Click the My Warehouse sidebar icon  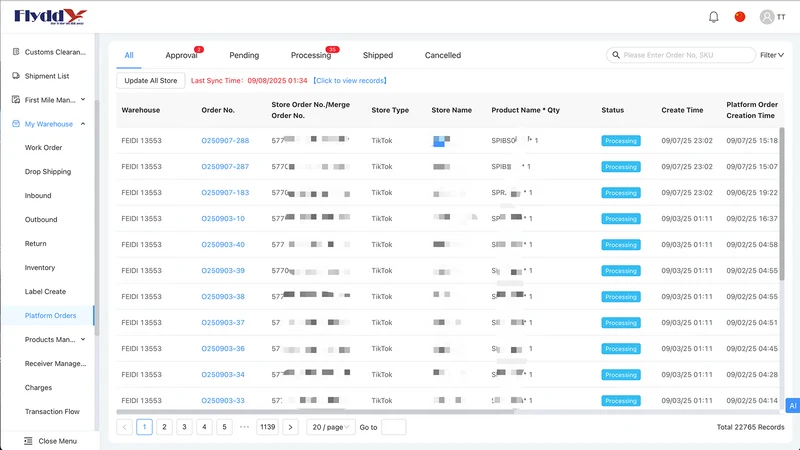point(16,123)
